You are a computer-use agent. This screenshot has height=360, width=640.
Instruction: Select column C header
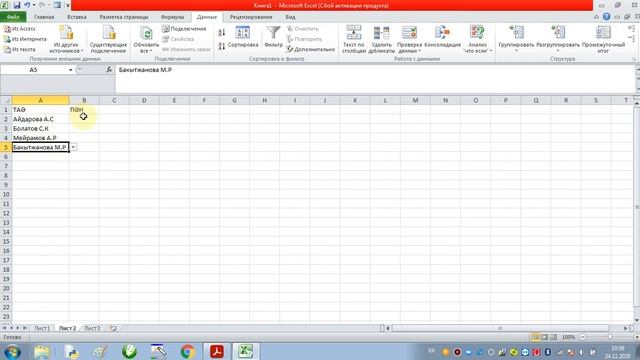[x=114, y=100]
